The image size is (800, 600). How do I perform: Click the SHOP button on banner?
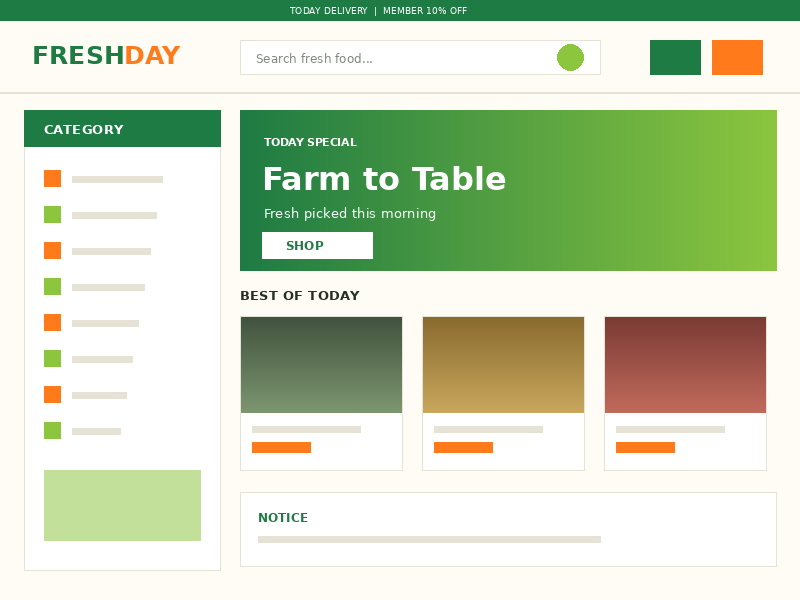(317, 245)
